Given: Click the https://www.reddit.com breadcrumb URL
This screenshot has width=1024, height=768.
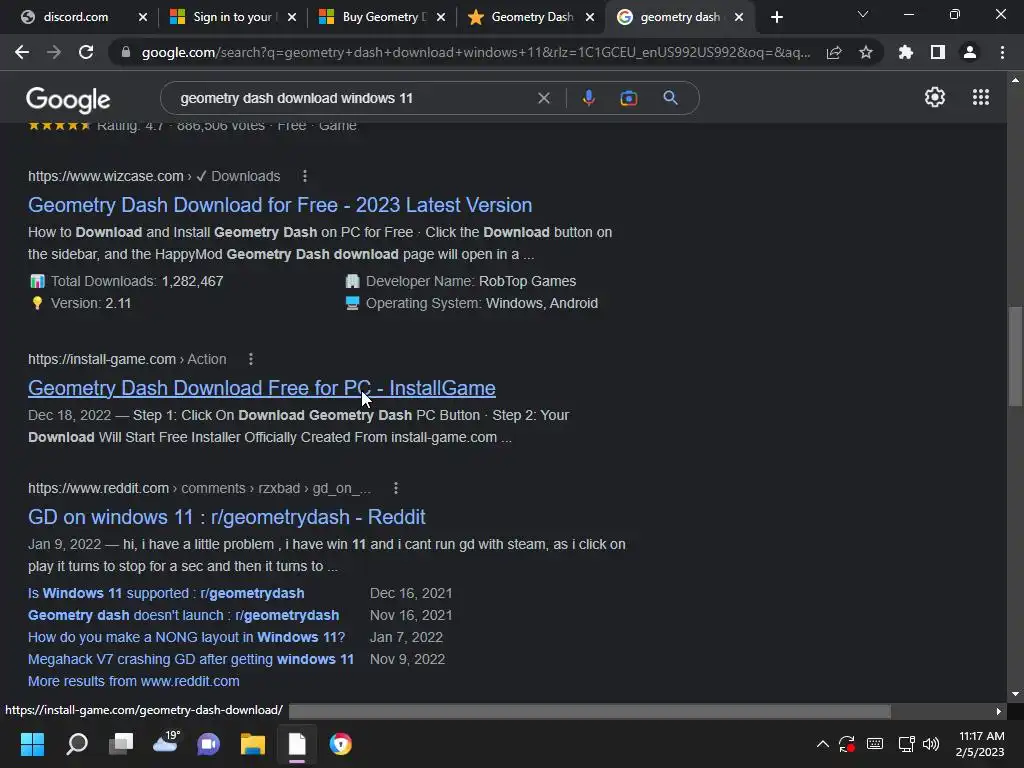Looking at the screenshot, I should (x=99, y=488).
